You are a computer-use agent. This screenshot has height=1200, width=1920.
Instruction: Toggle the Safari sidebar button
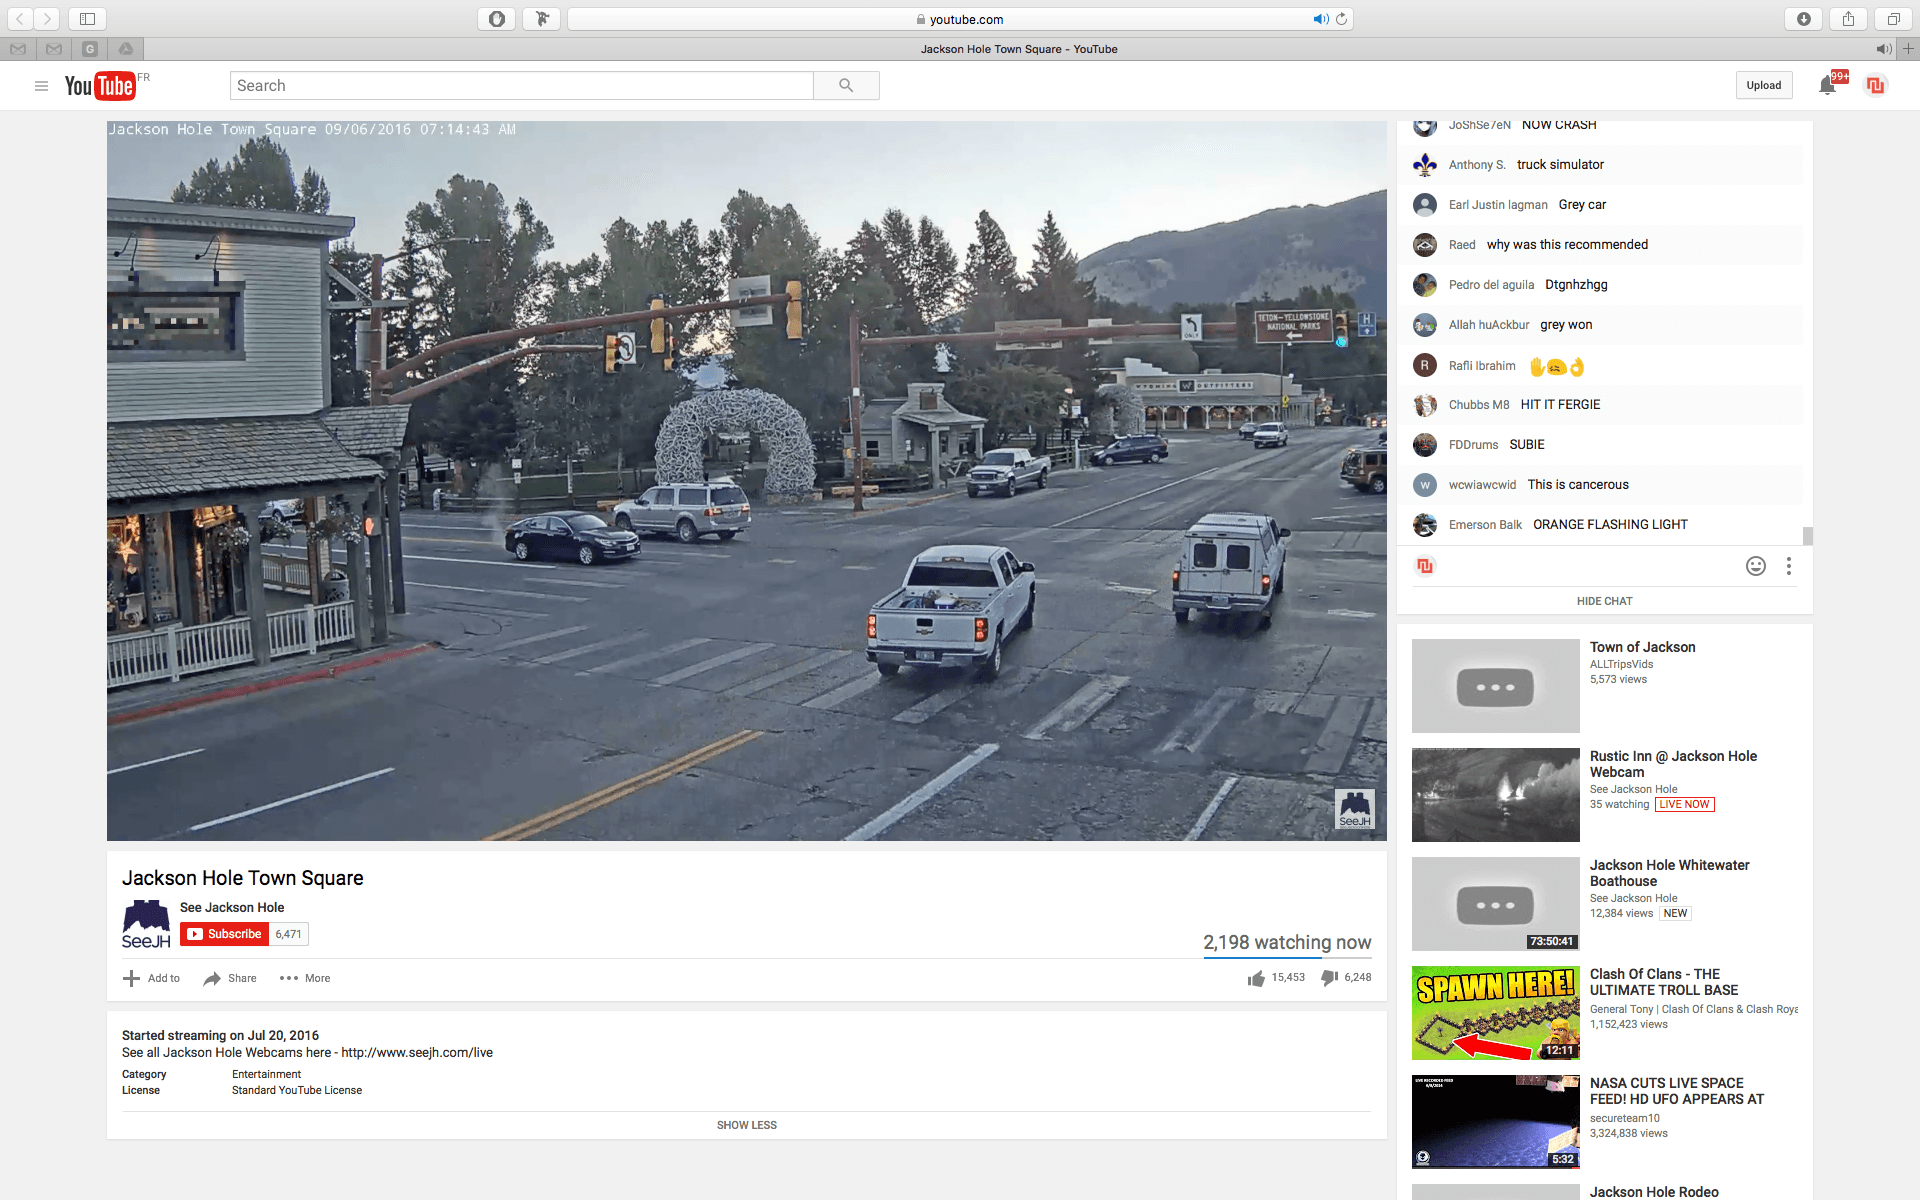87,19
